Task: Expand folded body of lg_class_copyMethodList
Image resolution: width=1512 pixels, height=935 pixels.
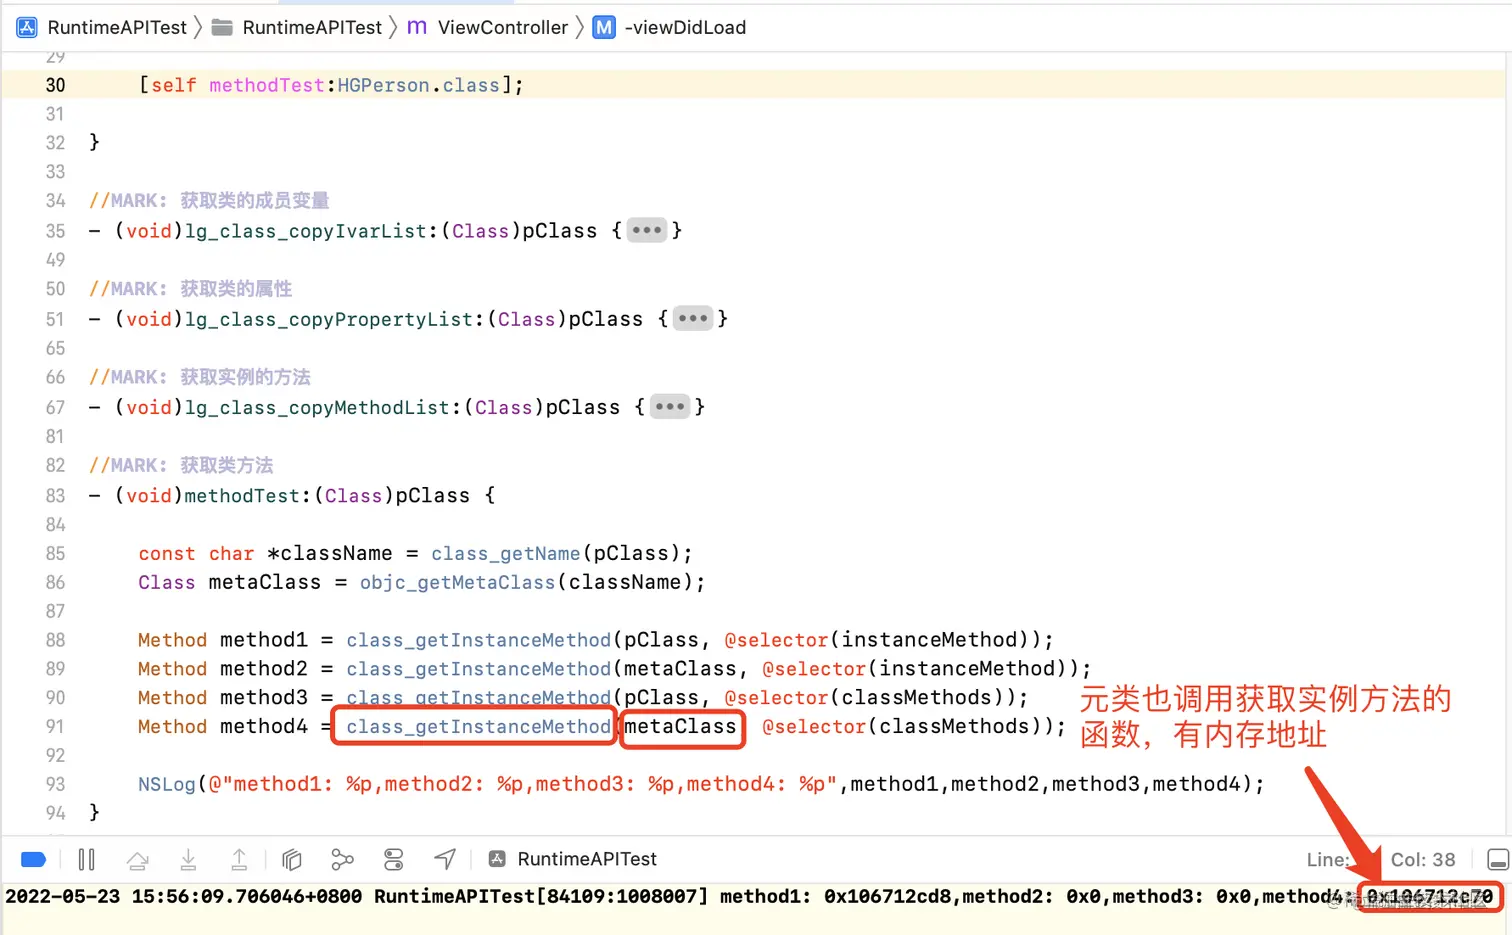Action: pos(670,407)
